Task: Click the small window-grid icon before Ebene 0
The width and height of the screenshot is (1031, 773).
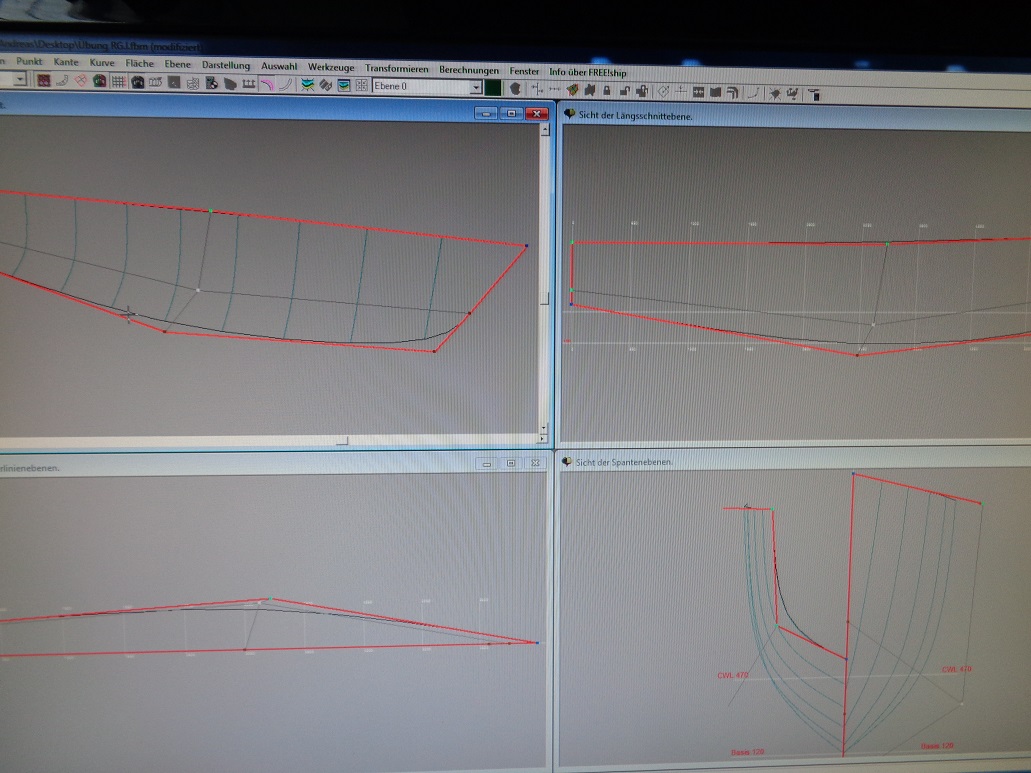Action: pyautogui.click(x=360, y=86)
